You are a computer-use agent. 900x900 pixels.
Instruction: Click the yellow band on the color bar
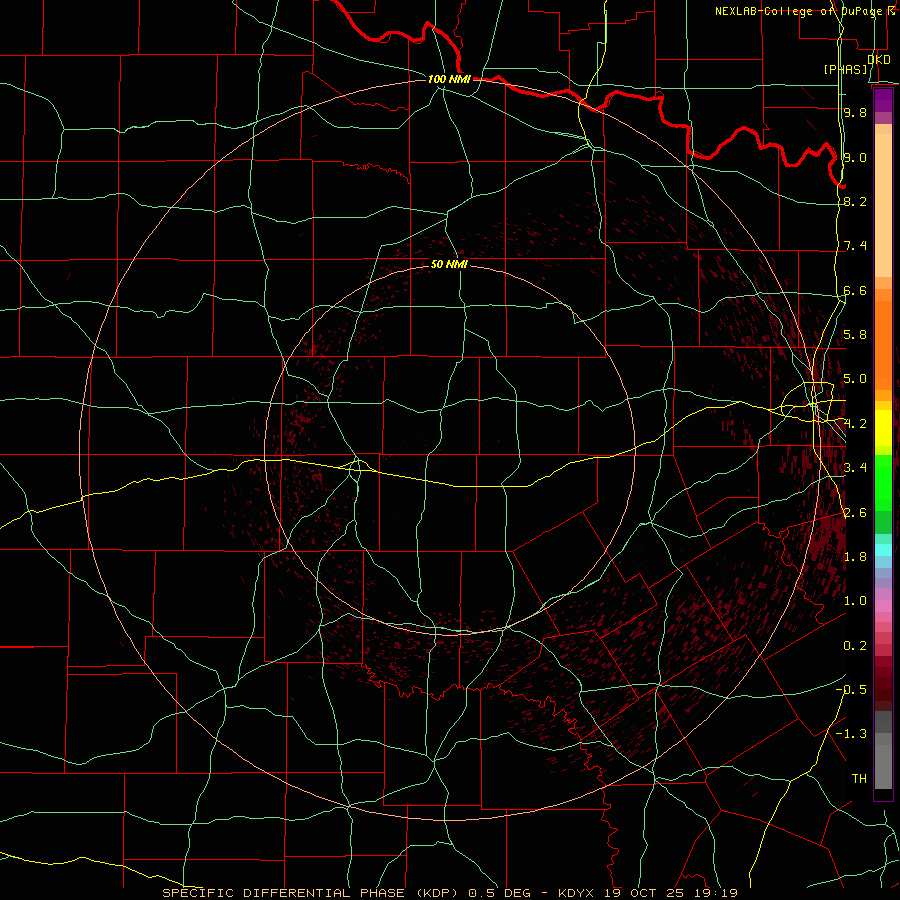[883, 428]
